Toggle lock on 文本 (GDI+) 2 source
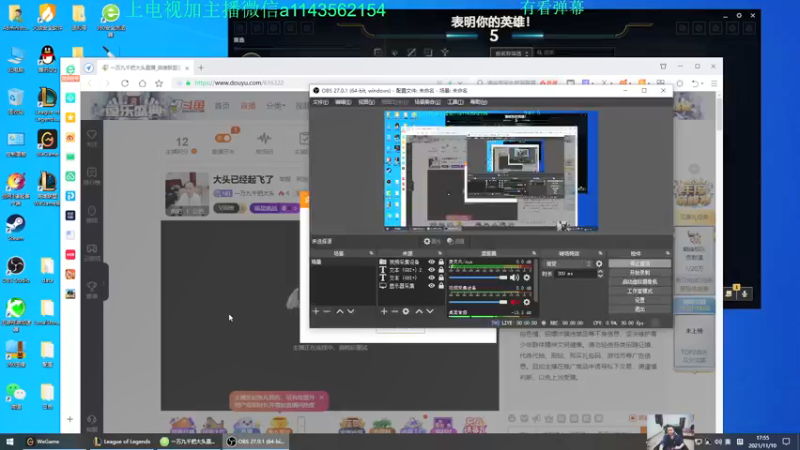This screenshot has height=450, width=800. click(441, 270)
